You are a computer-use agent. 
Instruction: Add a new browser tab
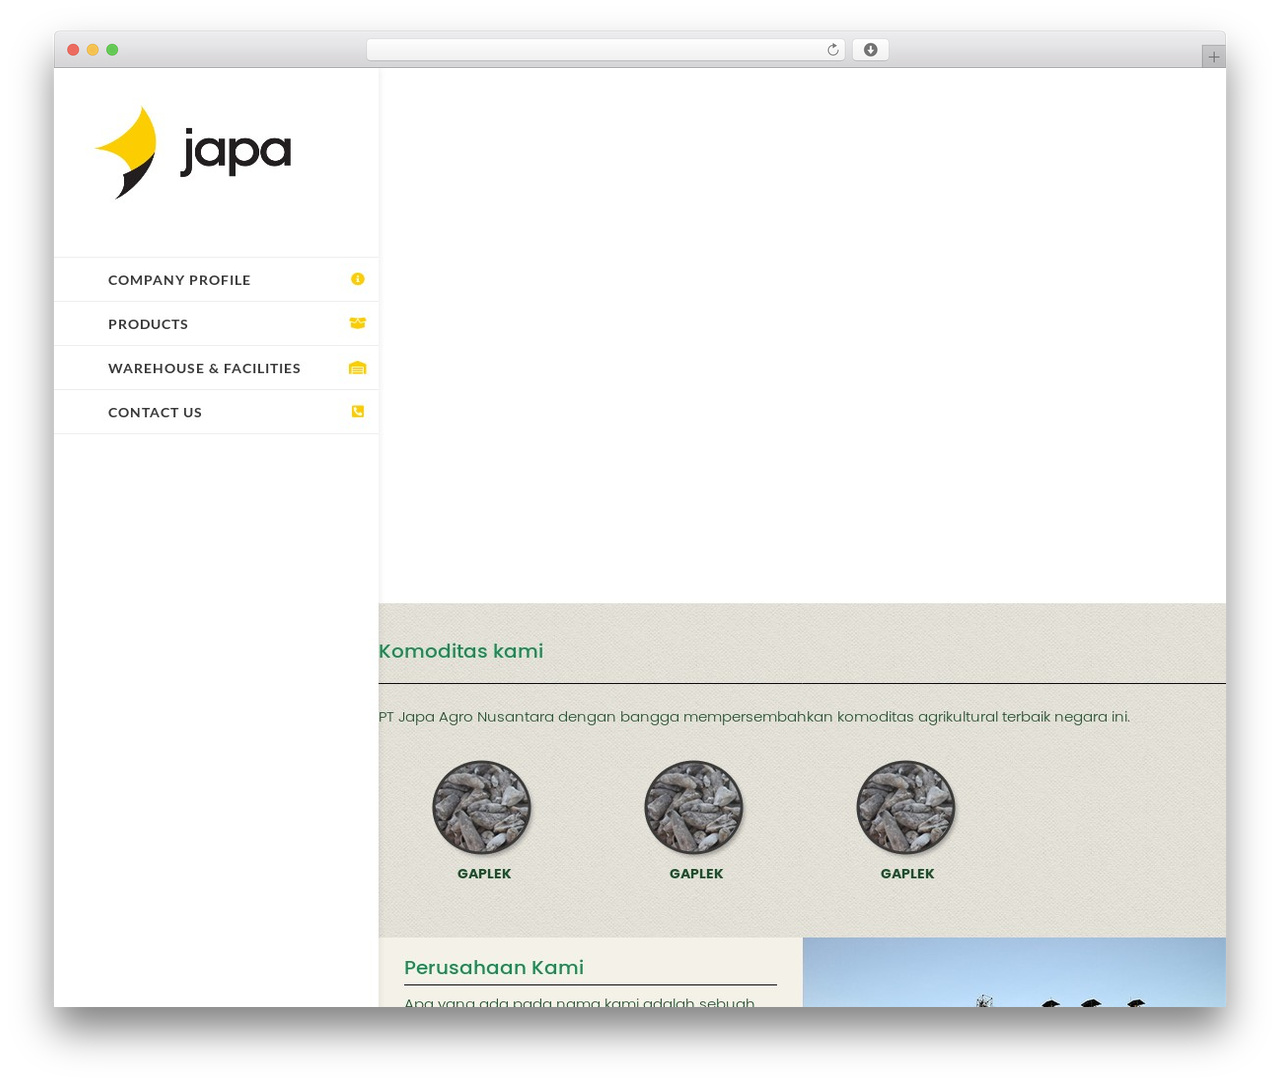pyautogui.click(x=1213, y=57)
